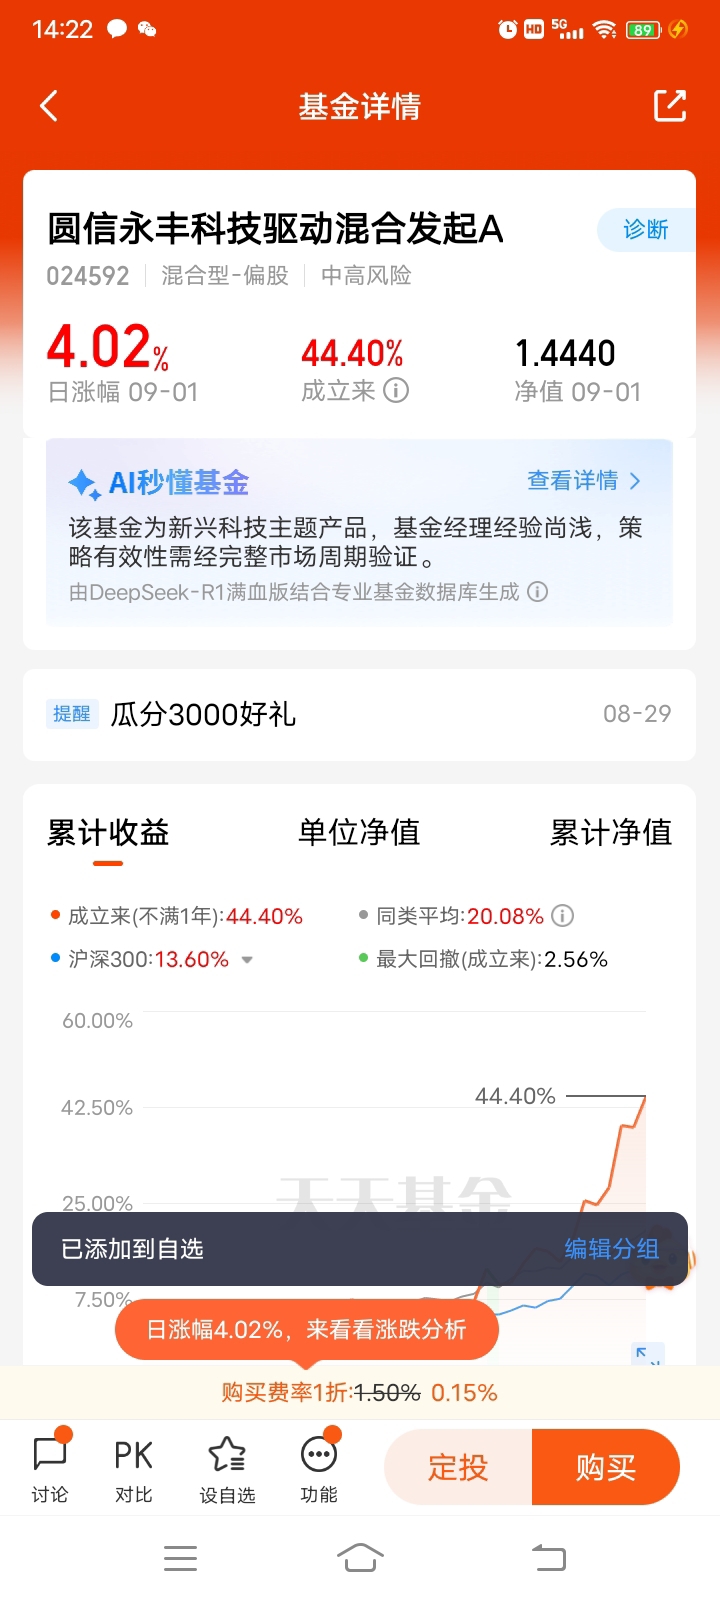Switch to 单位净值 tab
This screenshot has width=720, height=1600.
pos(359,832)
